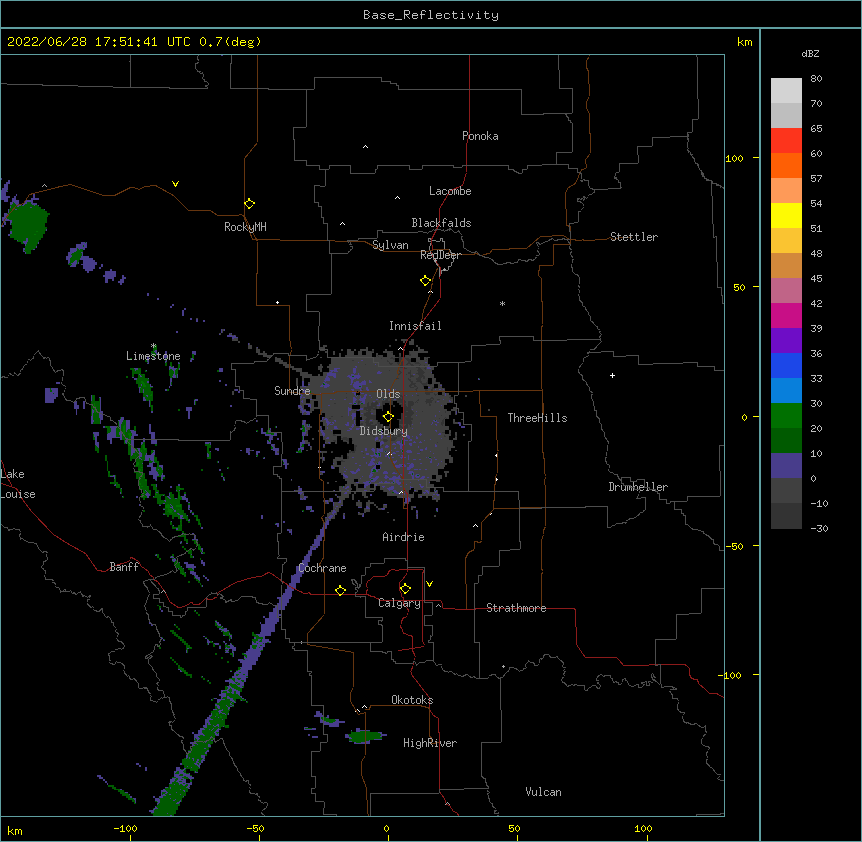Select the yellow 54 dBZ color swatch
The height and width of the screenshot is (842, 862).
click(786, 215)
